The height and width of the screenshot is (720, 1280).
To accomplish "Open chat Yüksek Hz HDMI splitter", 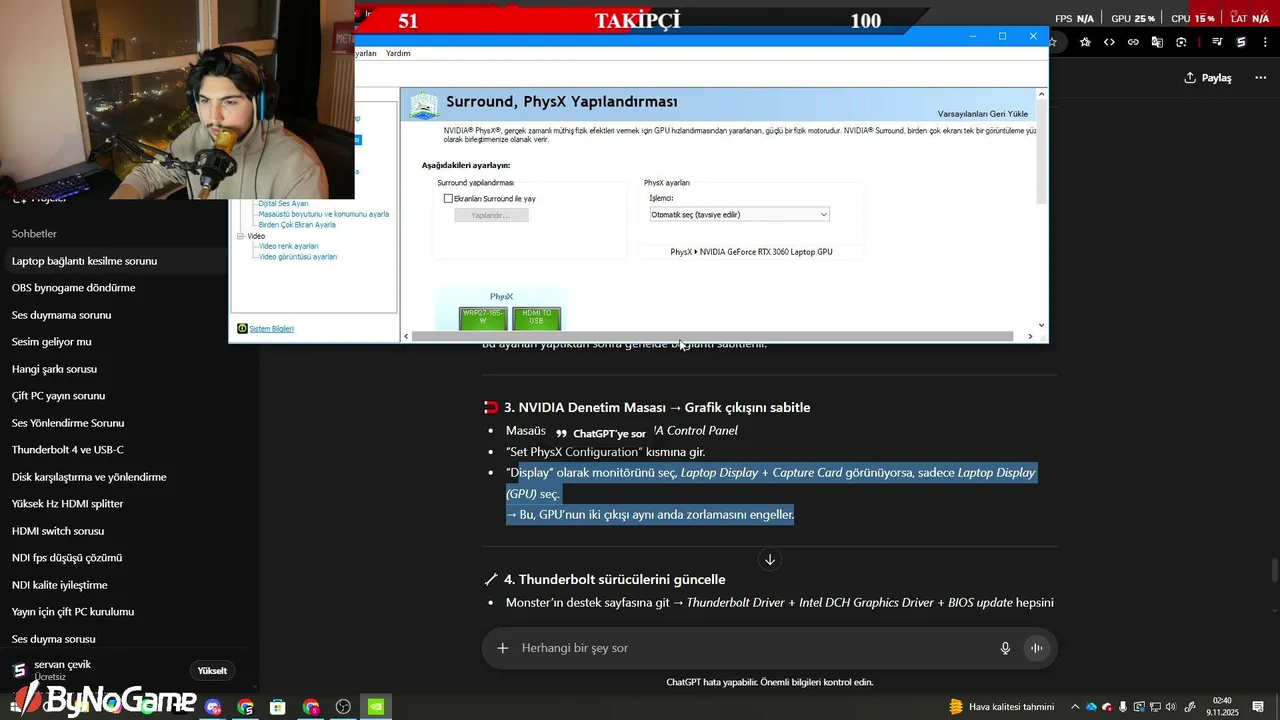I will pos(67,504).
